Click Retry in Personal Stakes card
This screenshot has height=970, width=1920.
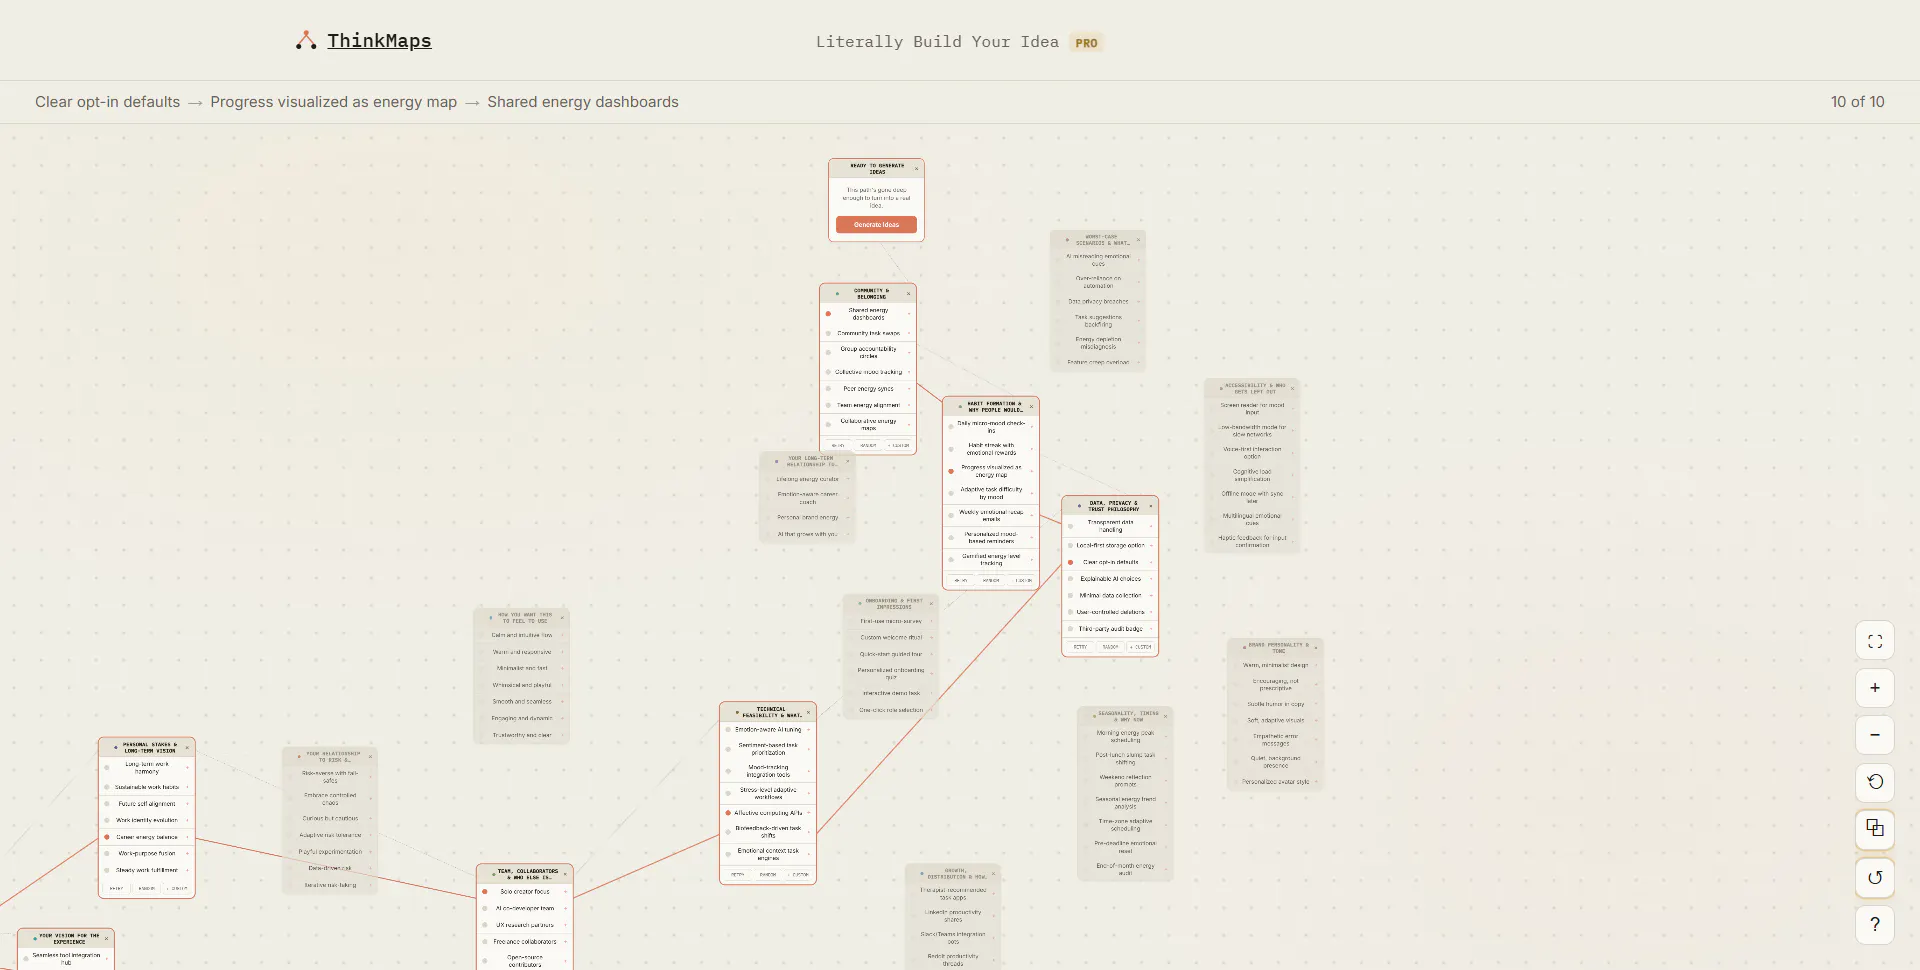[116, 888]
